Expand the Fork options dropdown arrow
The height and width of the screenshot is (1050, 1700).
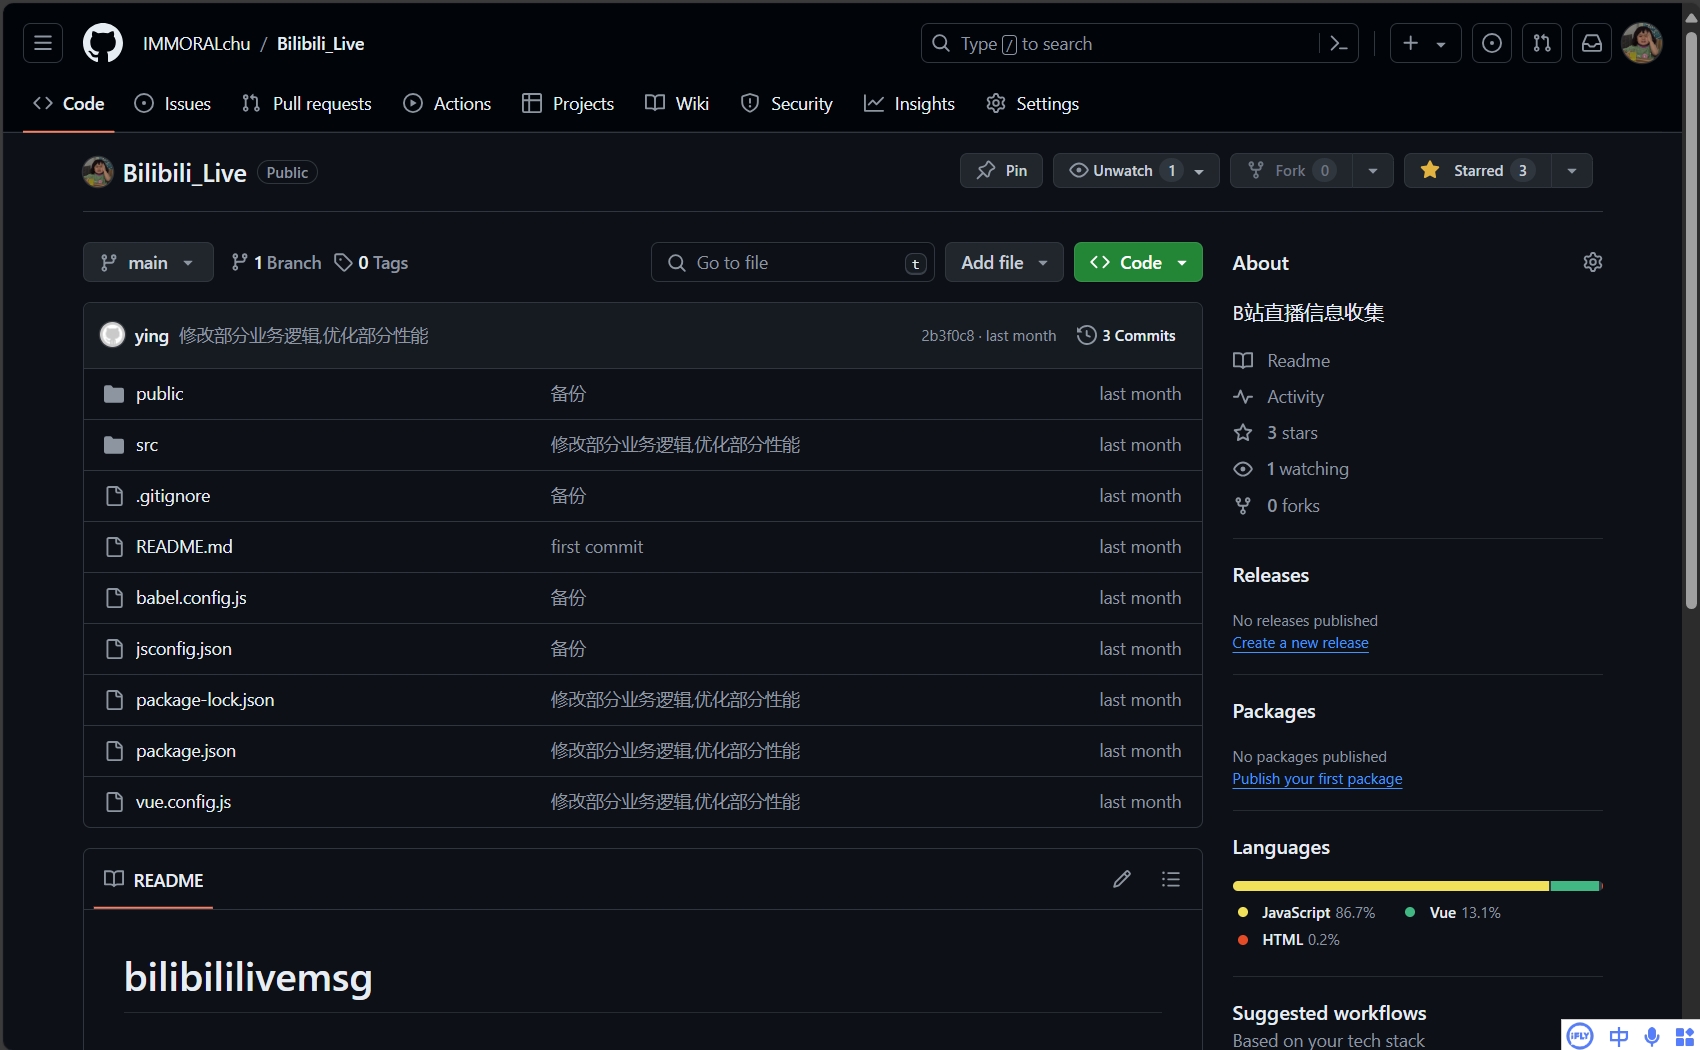pyautogui.click(x=1373, y=170)
